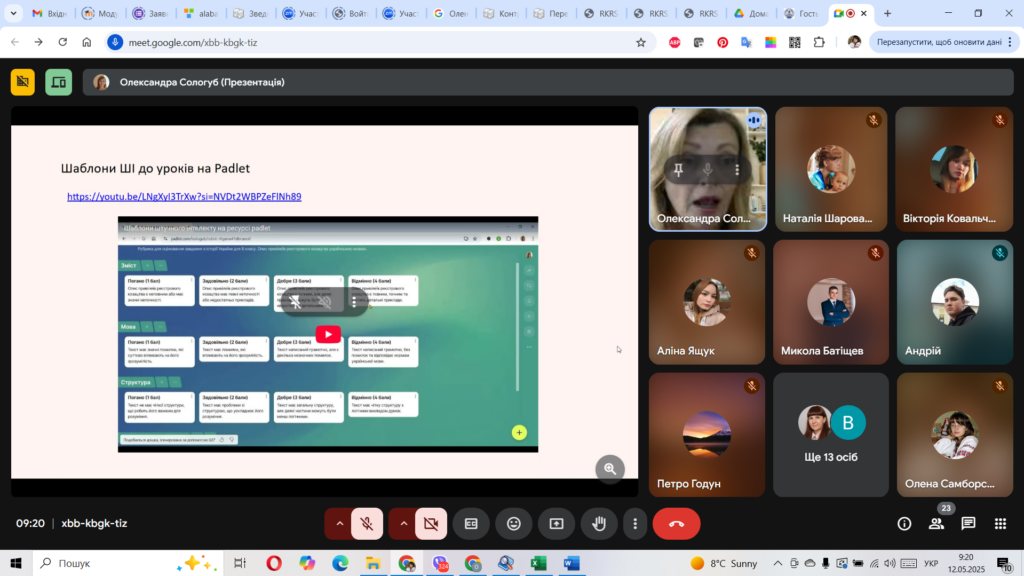Click the present now screen share button

[x=556, y=524]
